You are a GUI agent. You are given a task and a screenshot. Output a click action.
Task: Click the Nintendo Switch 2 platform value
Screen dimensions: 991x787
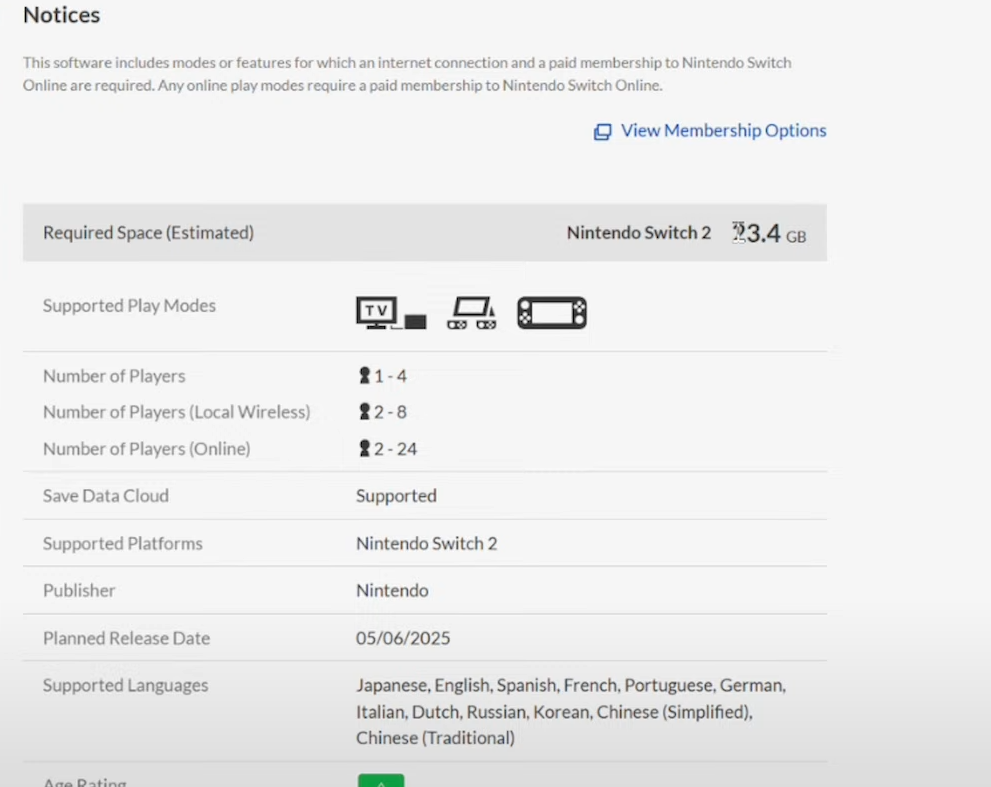point(427,543)
